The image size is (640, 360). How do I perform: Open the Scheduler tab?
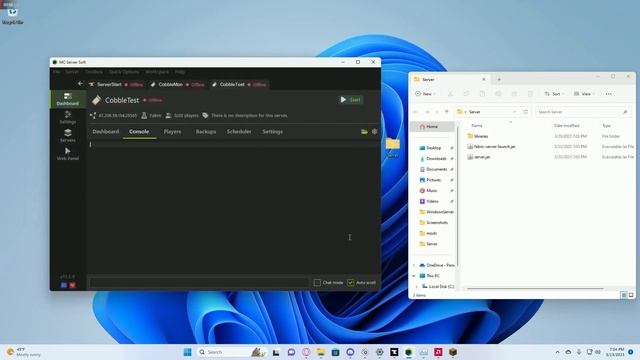[x=239, y=131]
